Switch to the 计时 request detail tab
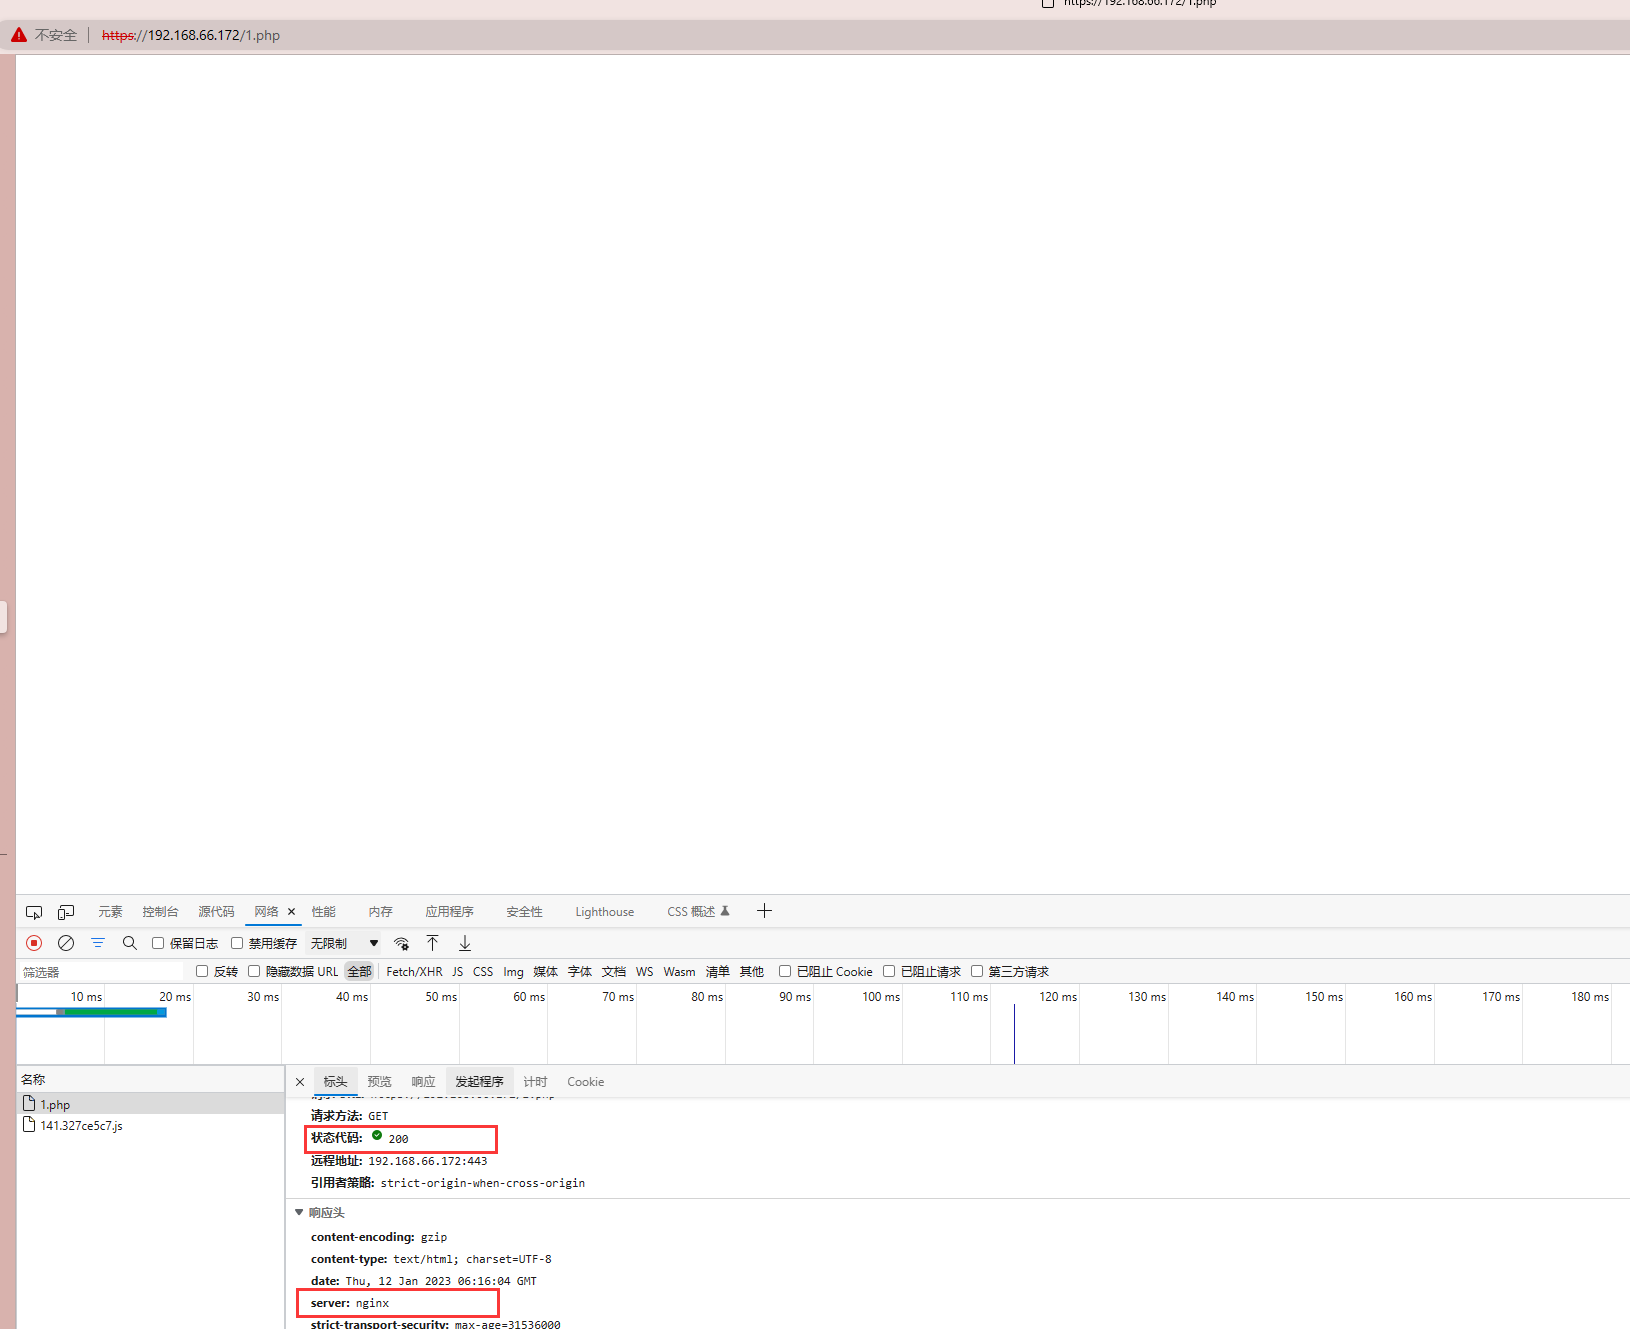1630x1329 pixels. (x=535, y=1082)
